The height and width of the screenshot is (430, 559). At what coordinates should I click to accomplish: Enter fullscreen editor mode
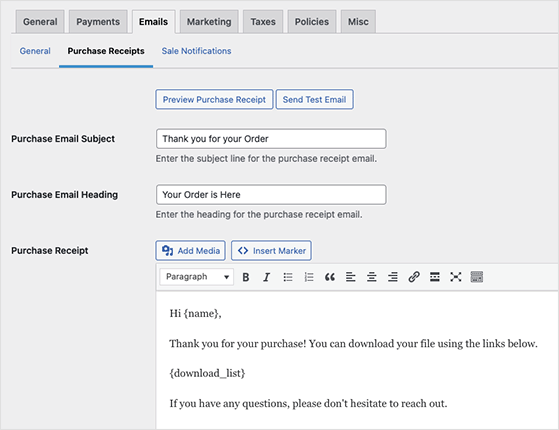pos(456,277)
